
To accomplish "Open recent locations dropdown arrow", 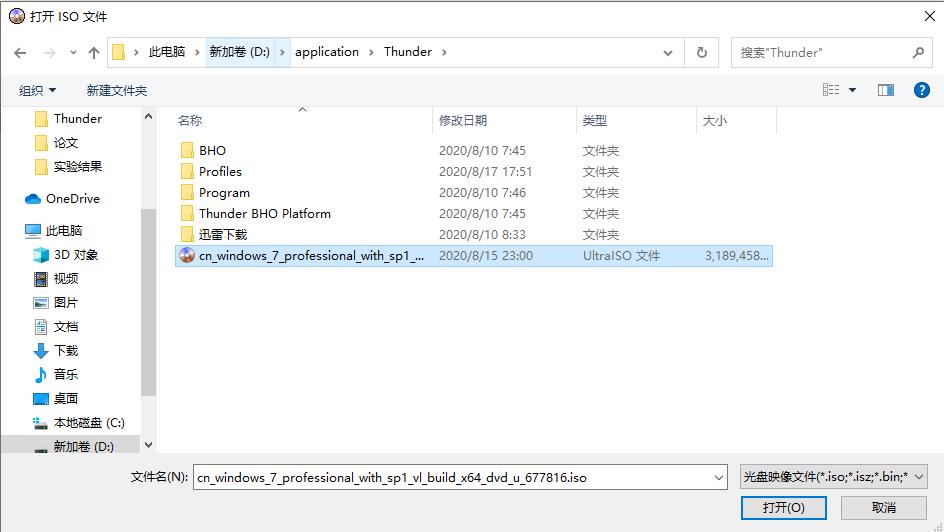I will [73, 53].
